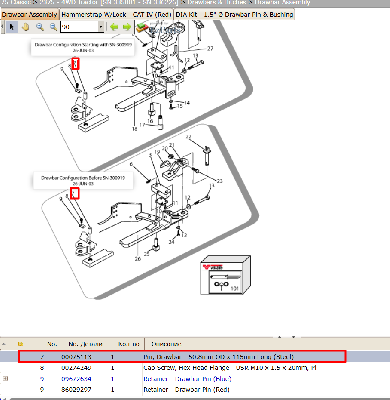Screen dimensions: 390x400
Task: Activate the hand pan tool
Action: click(26, 27)
